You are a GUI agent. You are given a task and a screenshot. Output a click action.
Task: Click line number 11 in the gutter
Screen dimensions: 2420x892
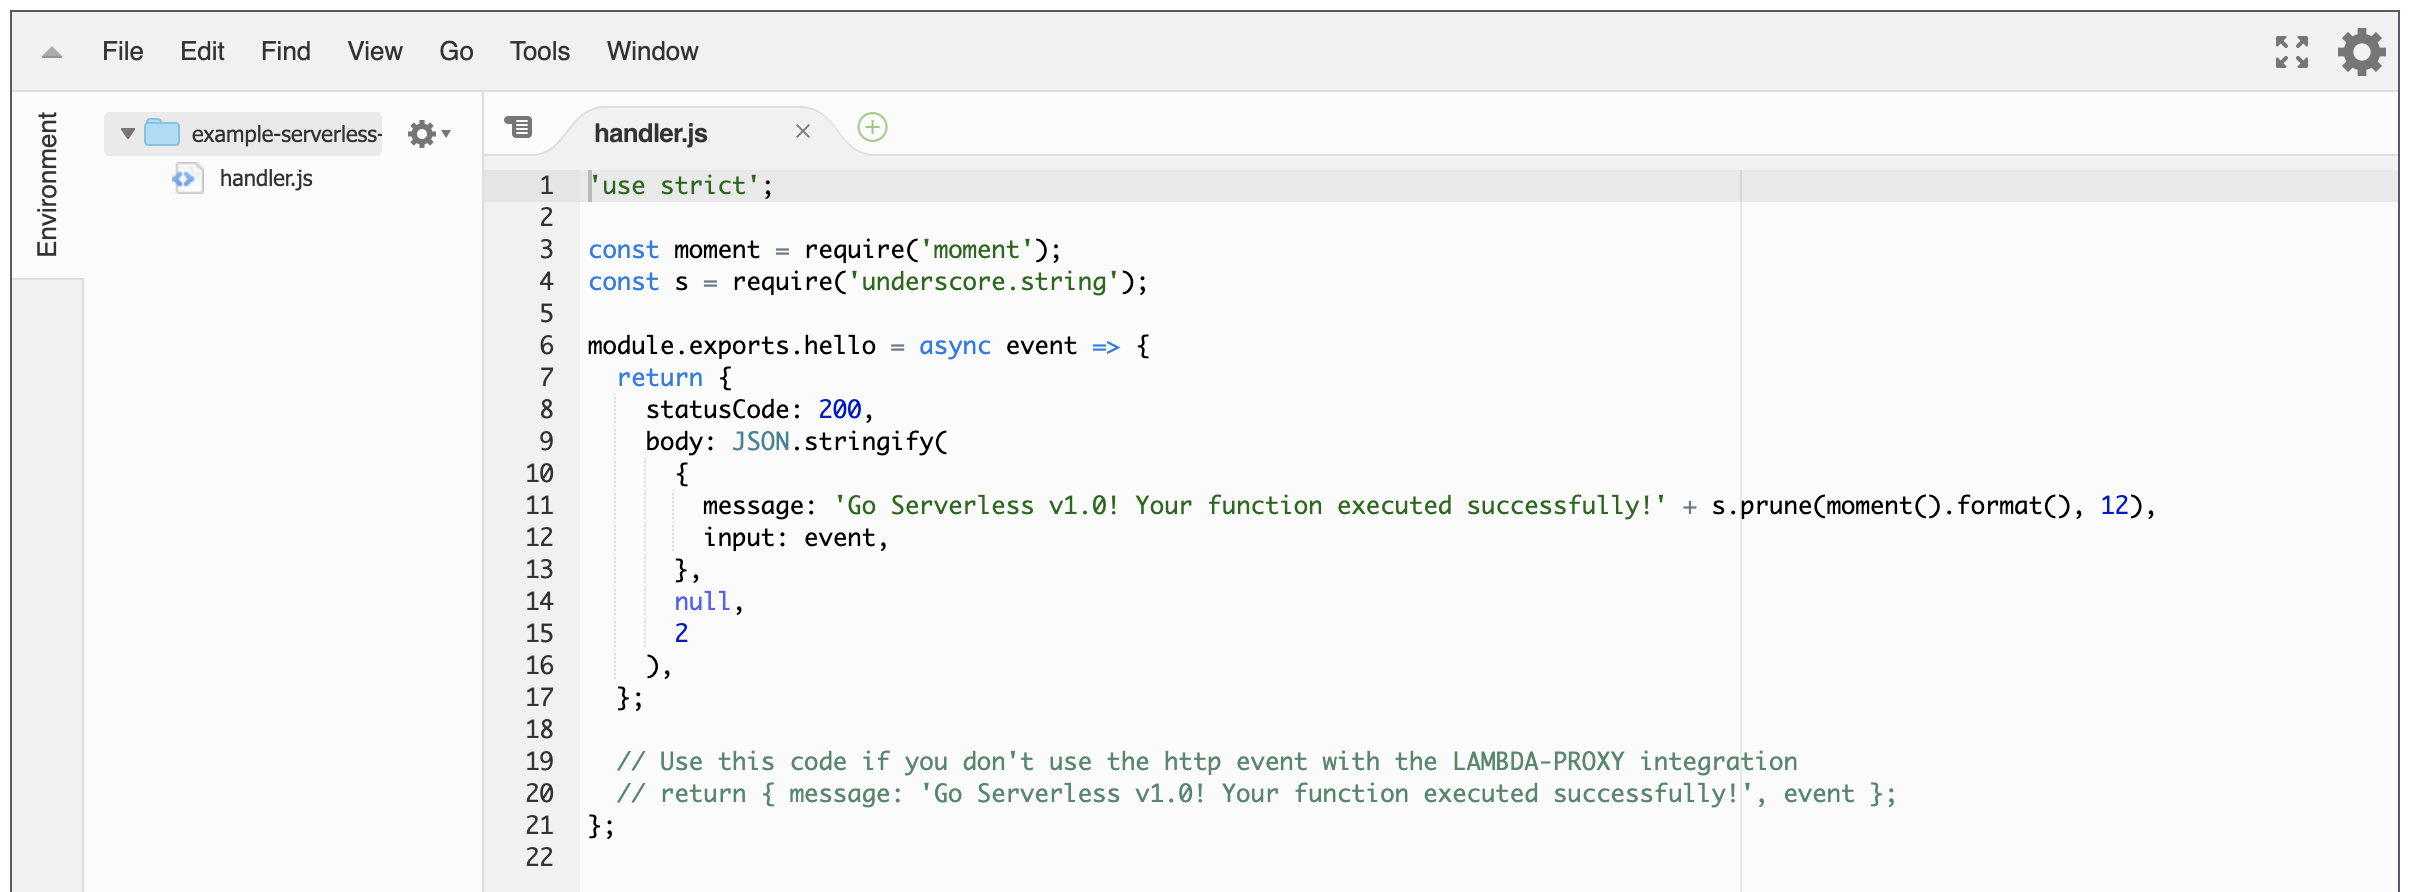[539, 506]
